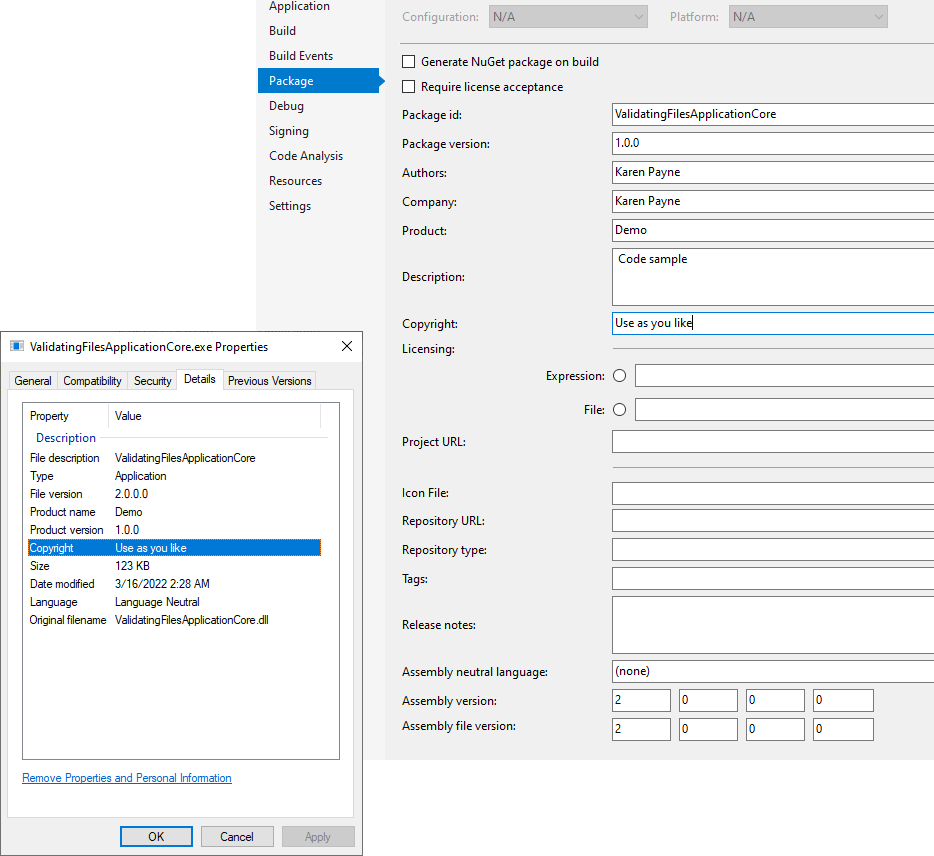This screenshot has height=856, width=934.
Task: Go to the Build Events page
Action: coord(301,55)
